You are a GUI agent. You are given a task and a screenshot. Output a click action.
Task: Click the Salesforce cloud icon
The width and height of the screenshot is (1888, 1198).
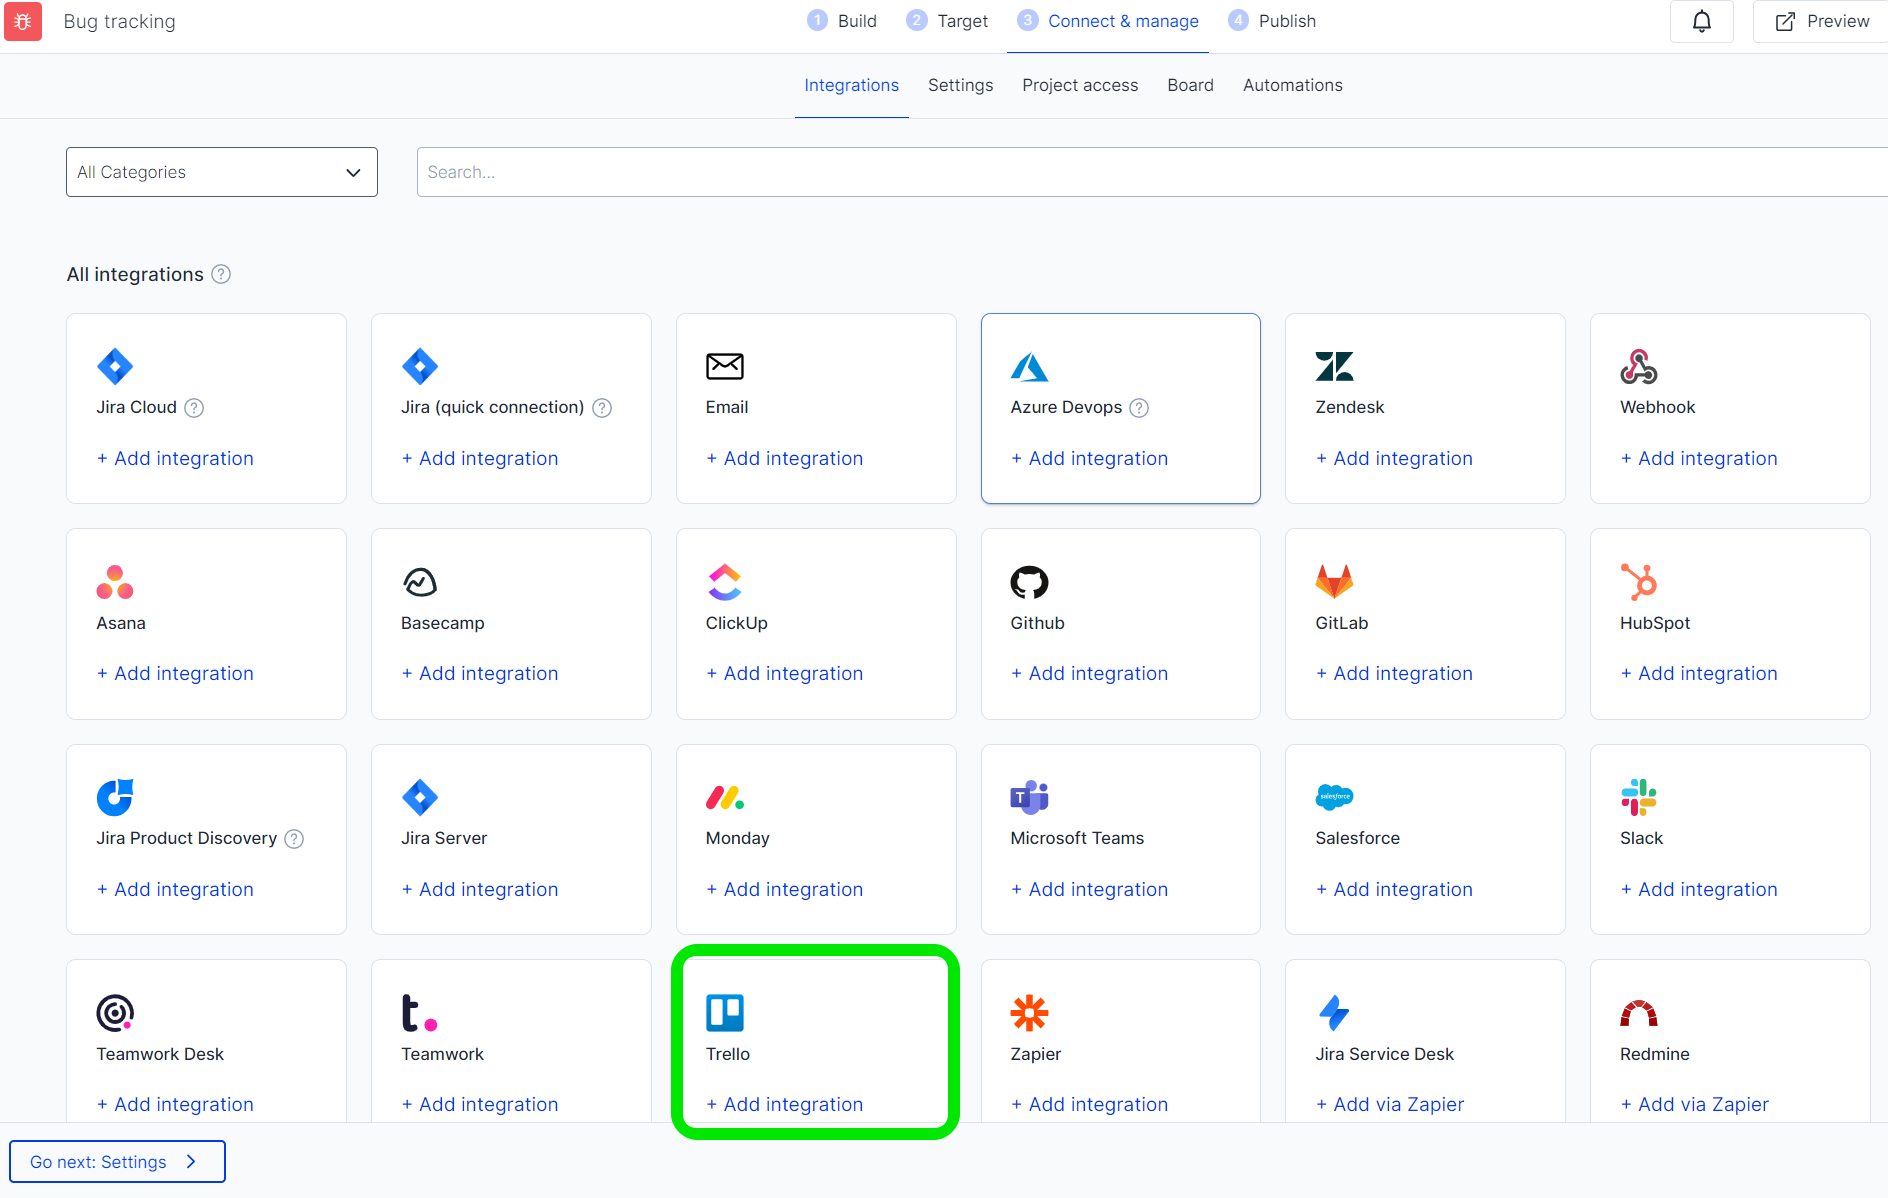point(1334,797)
